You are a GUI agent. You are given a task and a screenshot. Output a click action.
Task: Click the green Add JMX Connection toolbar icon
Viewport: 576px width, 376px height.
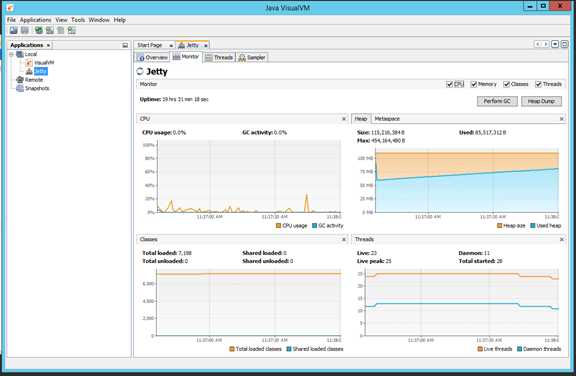click(x=39, y=30)
